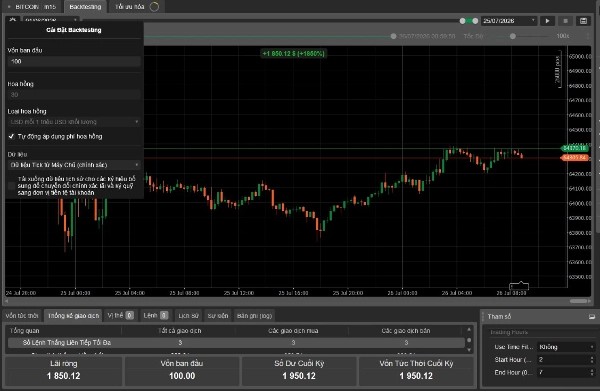The height and width of the screenshot is (391, 600).
Task: Click the speed row stepper arrows at far right
Action: tap(588, 36)
